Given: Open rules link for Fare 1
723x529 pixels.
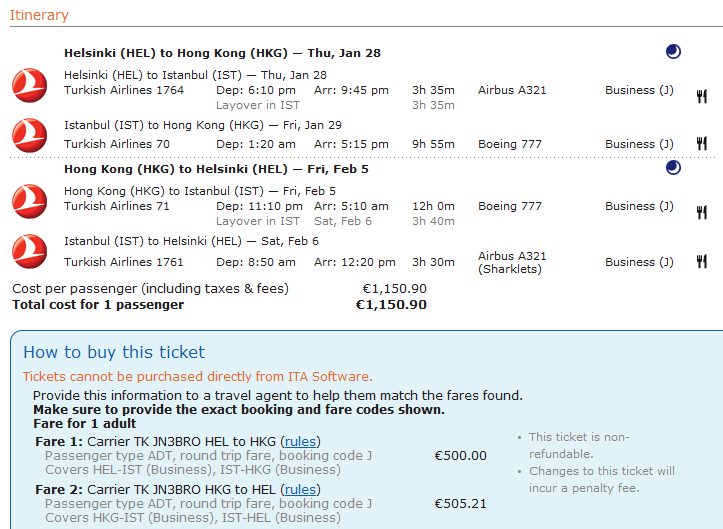Looking at the screenshot, I should [300, 441].
